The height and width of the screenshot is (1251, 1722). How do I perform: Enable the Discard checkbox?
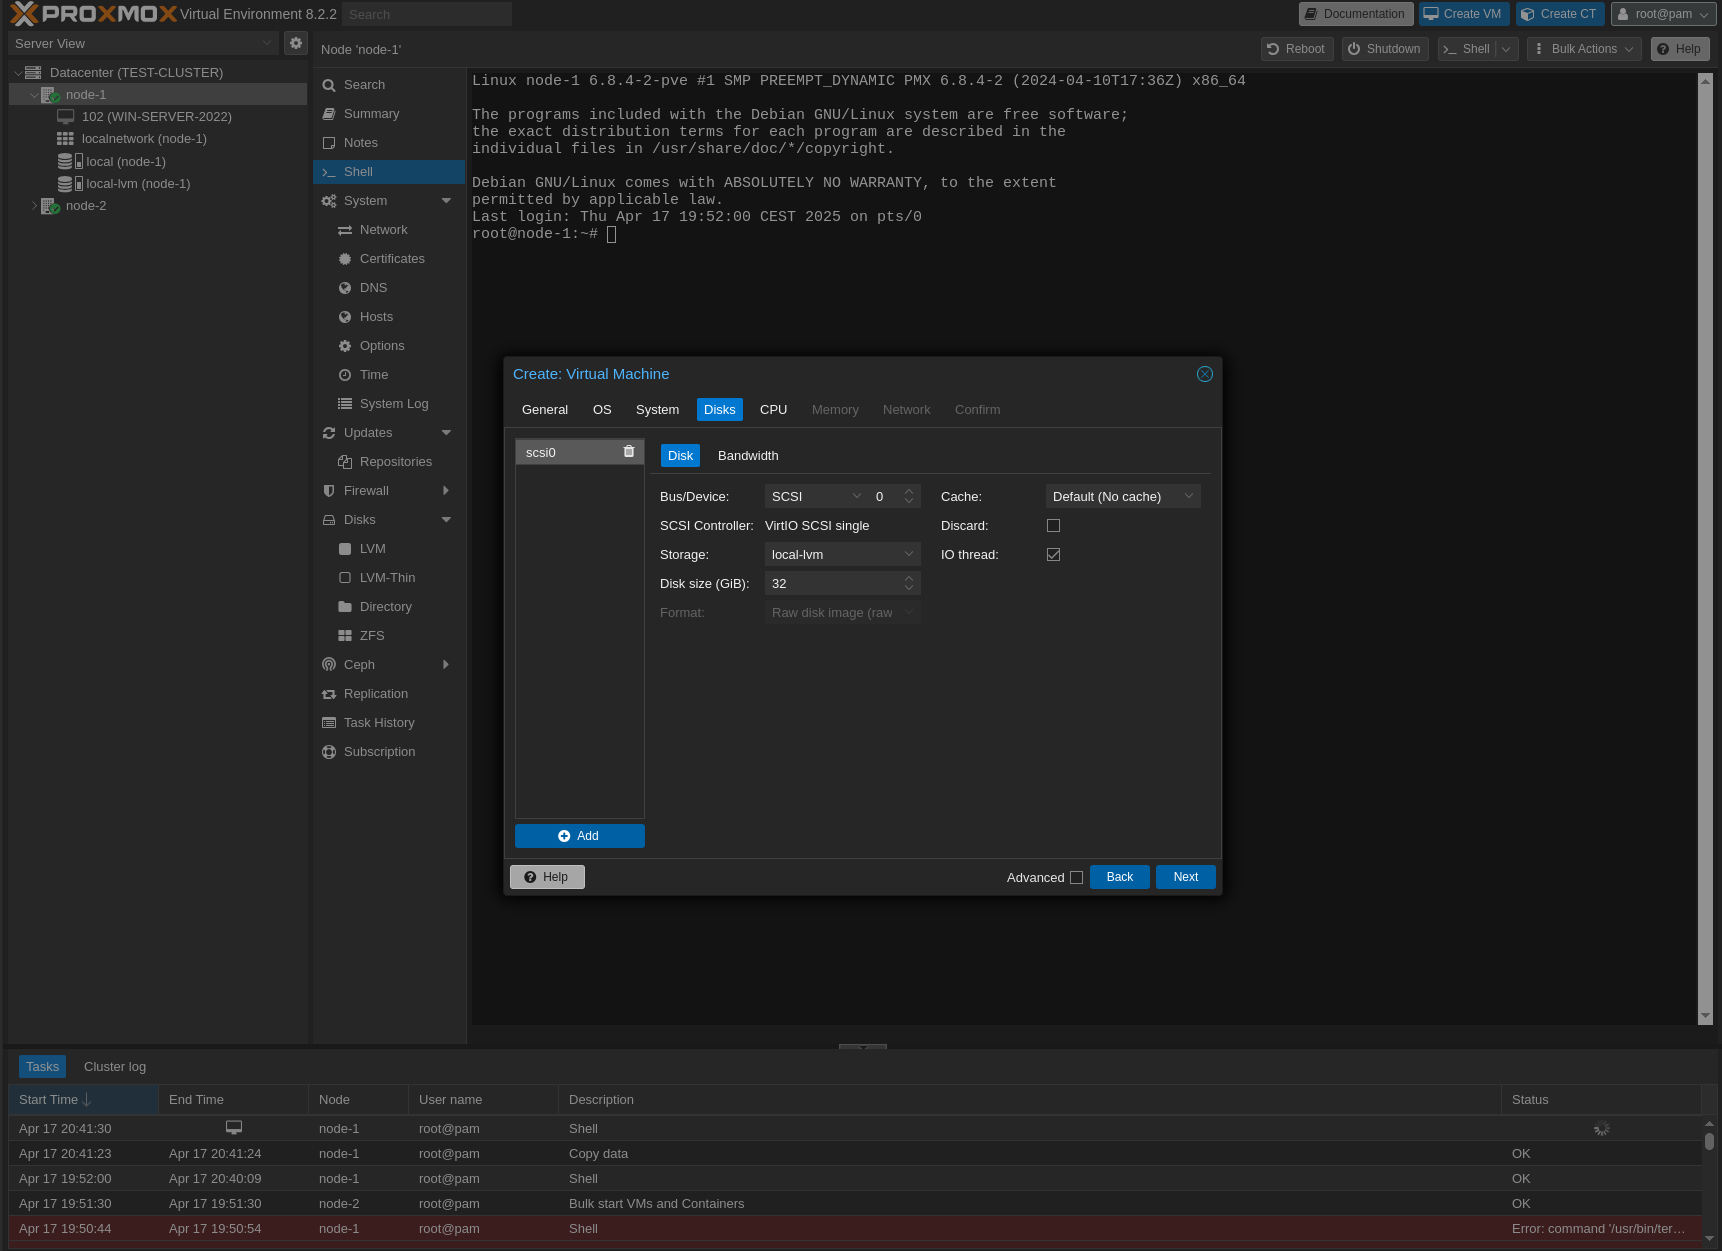[x=1053, y=525]
